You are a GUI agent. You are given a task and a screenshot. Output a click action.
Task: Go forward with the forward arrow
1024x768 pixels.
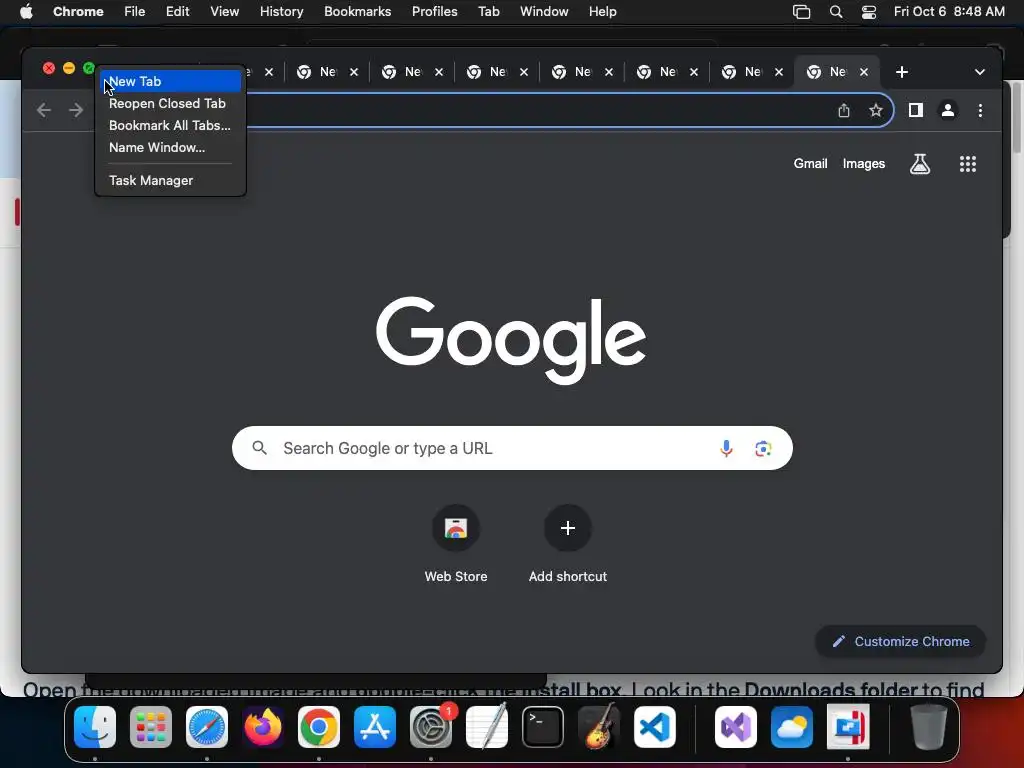click(76, 110)
